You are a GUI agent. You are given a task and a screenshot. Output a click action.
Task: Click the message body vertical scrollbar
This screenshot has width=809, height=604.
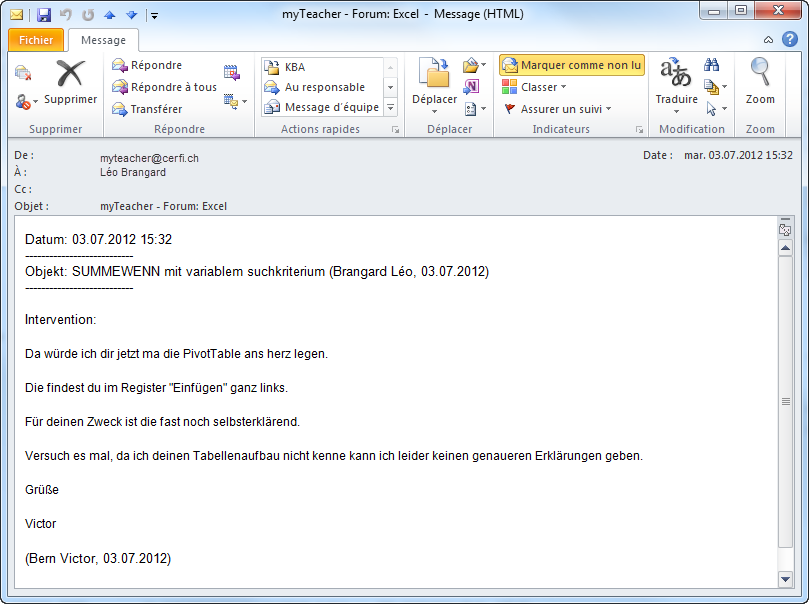785,400
